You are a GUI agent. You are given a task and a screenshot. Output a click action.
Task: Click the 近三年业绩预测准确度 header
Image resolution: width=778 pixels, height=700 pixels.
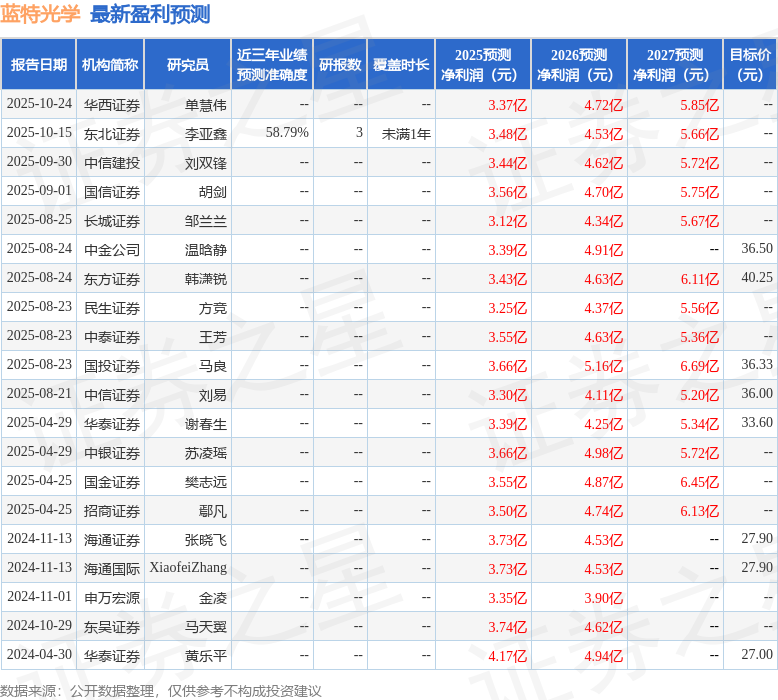pos(272,64)
